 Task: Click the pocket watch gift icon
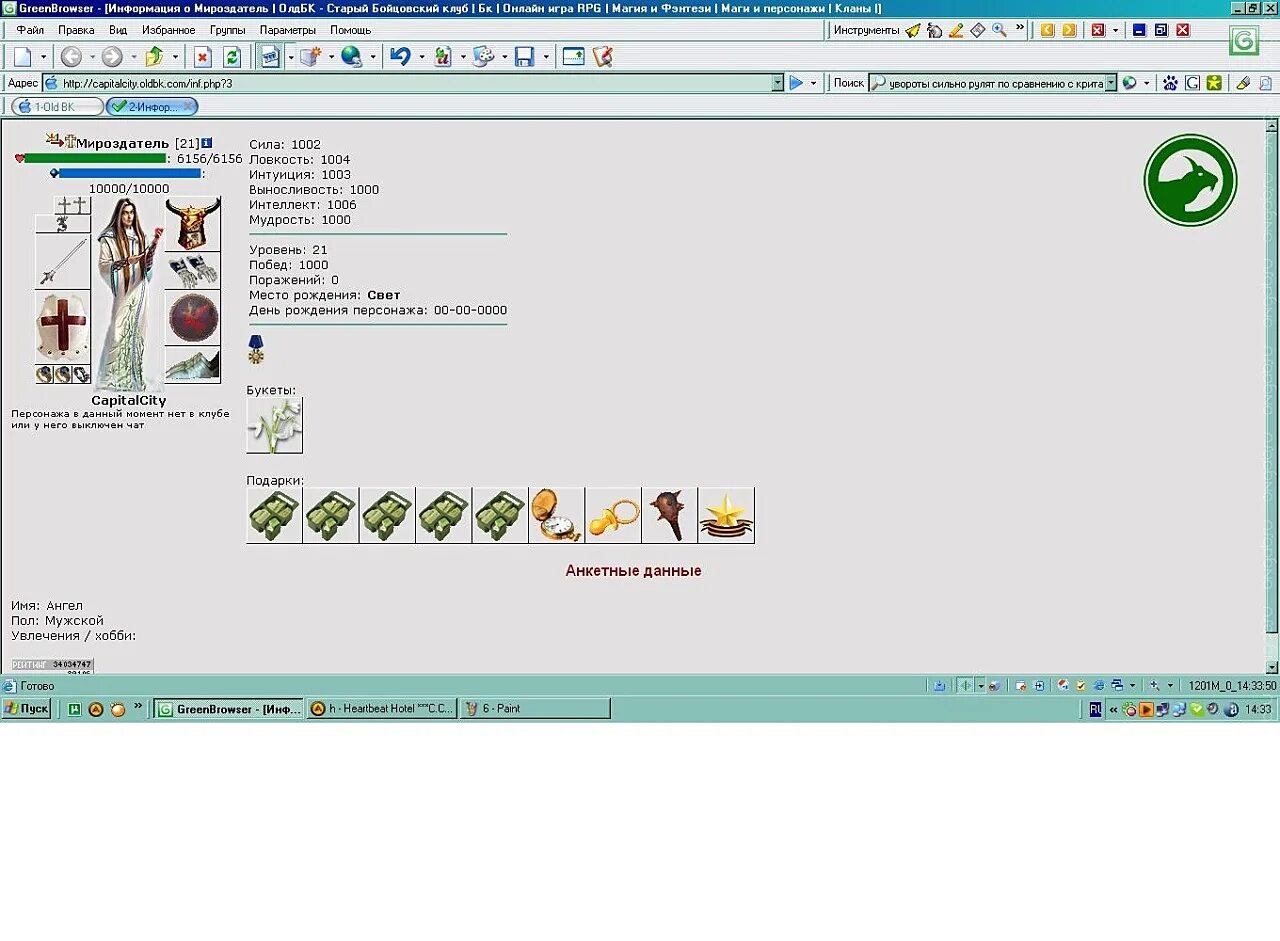point(556,515)
